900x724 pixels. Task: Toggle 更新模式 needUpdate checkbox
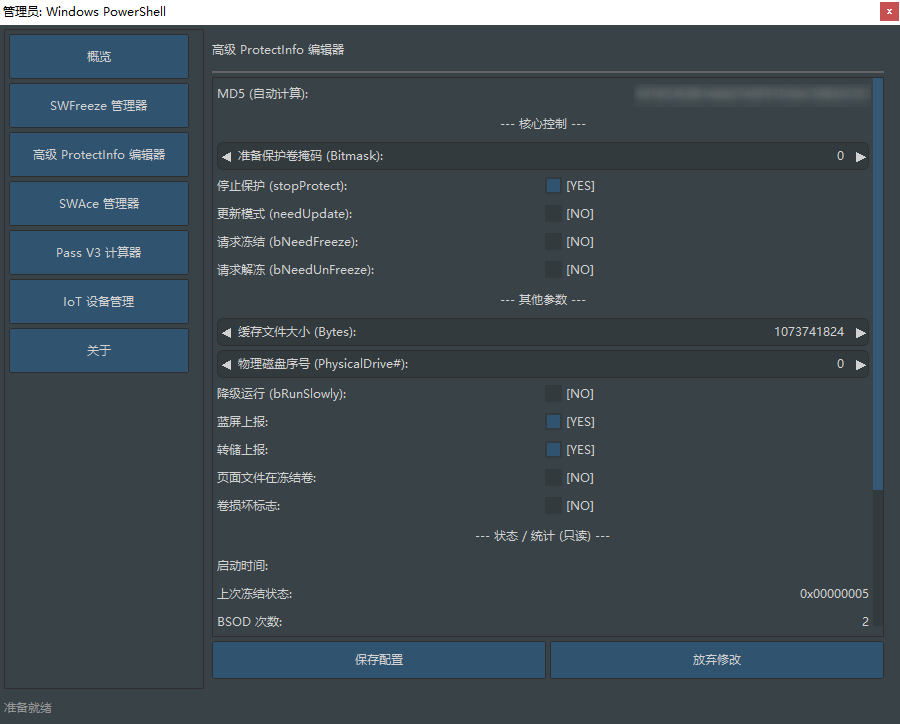[x=553, y=214]
